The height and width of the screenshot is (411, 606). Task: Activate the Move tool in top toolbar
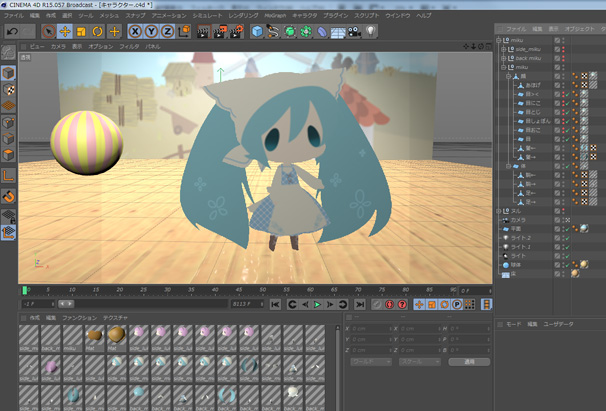(x=65, y=31)
